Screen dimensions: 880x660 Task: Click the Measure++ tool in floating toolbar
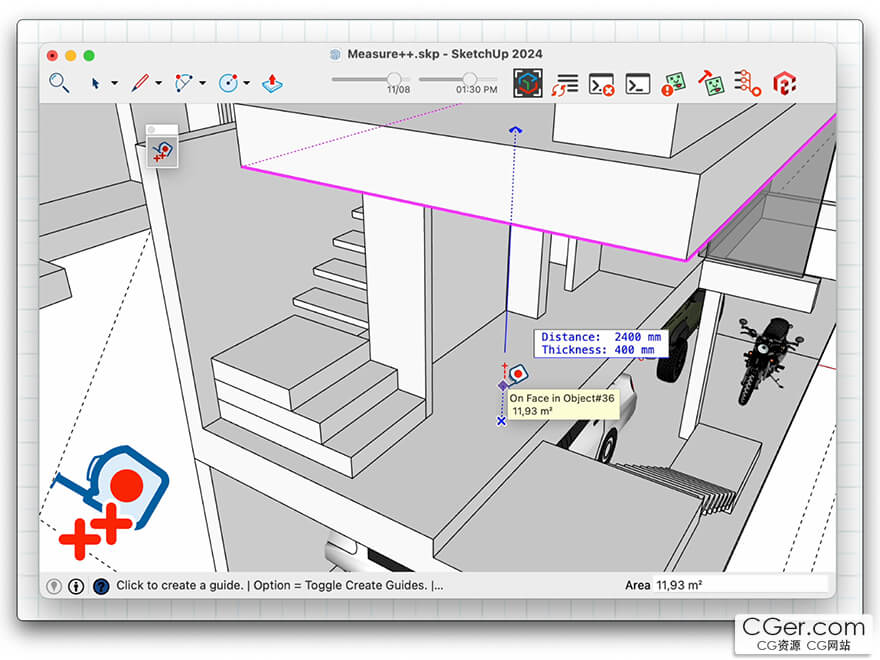tap(162, 152)
